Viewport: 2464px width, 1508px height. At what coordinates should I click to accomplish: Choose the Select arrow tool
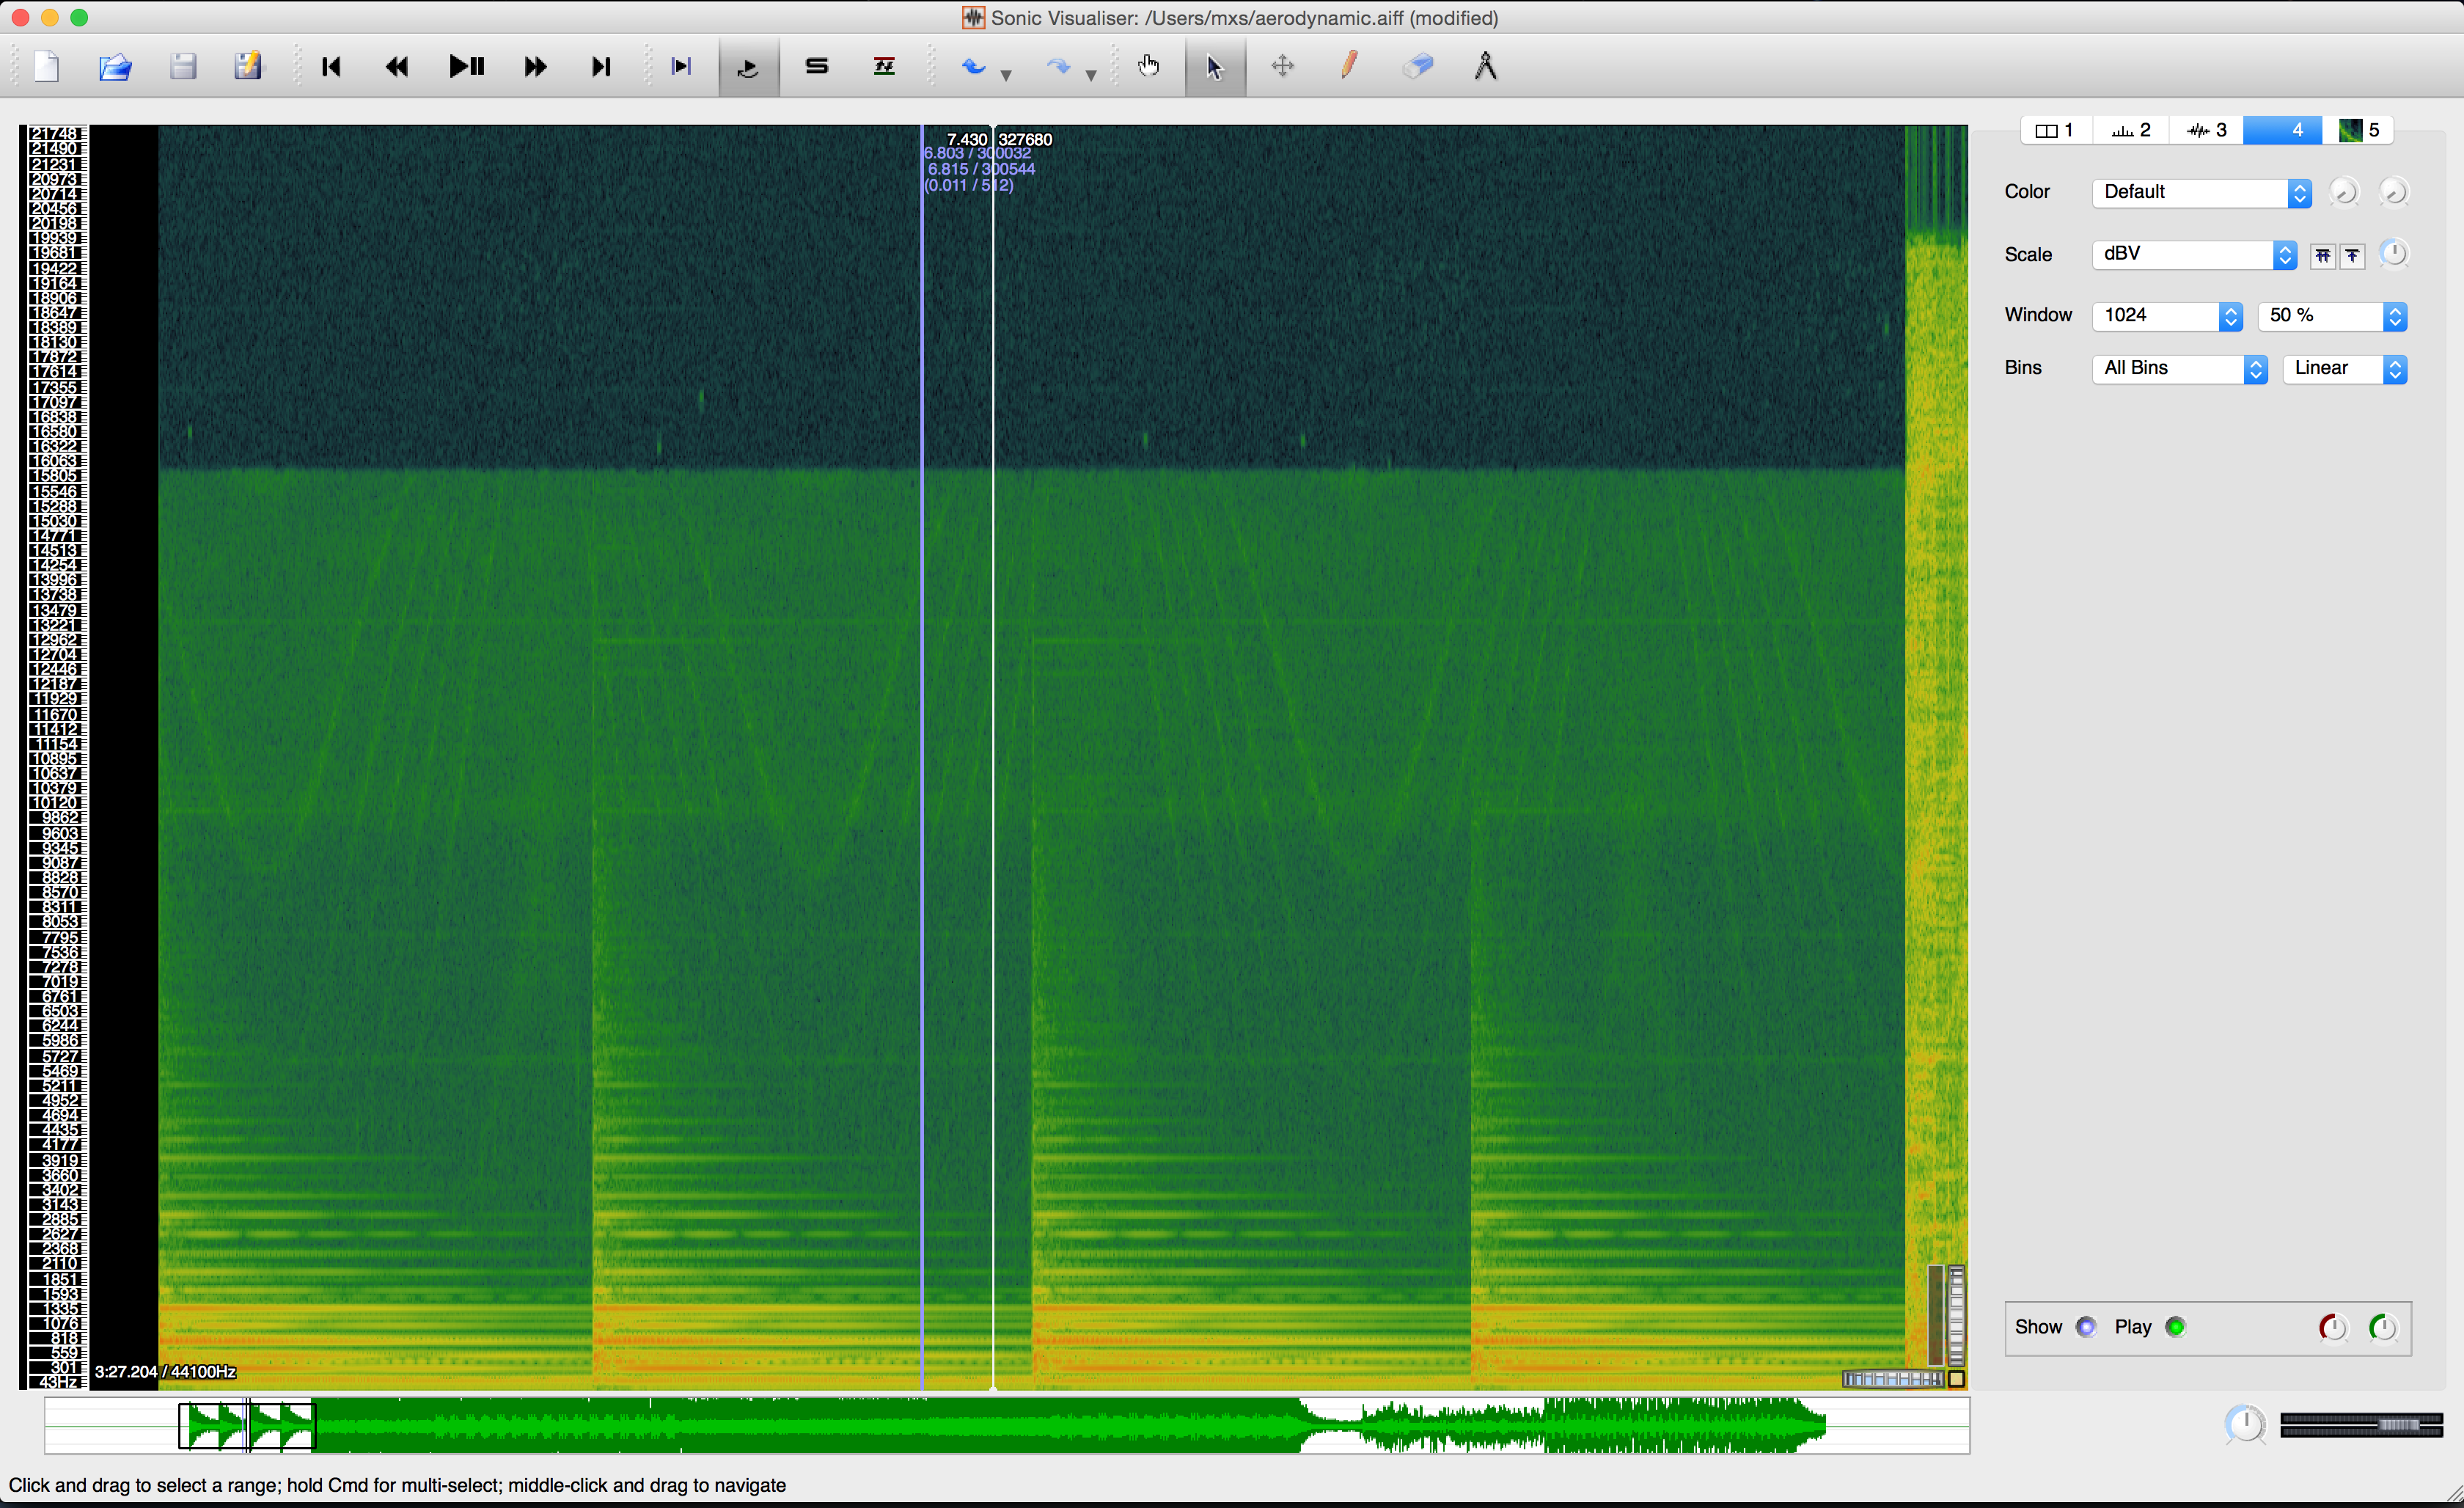(x=1215, y=67)
